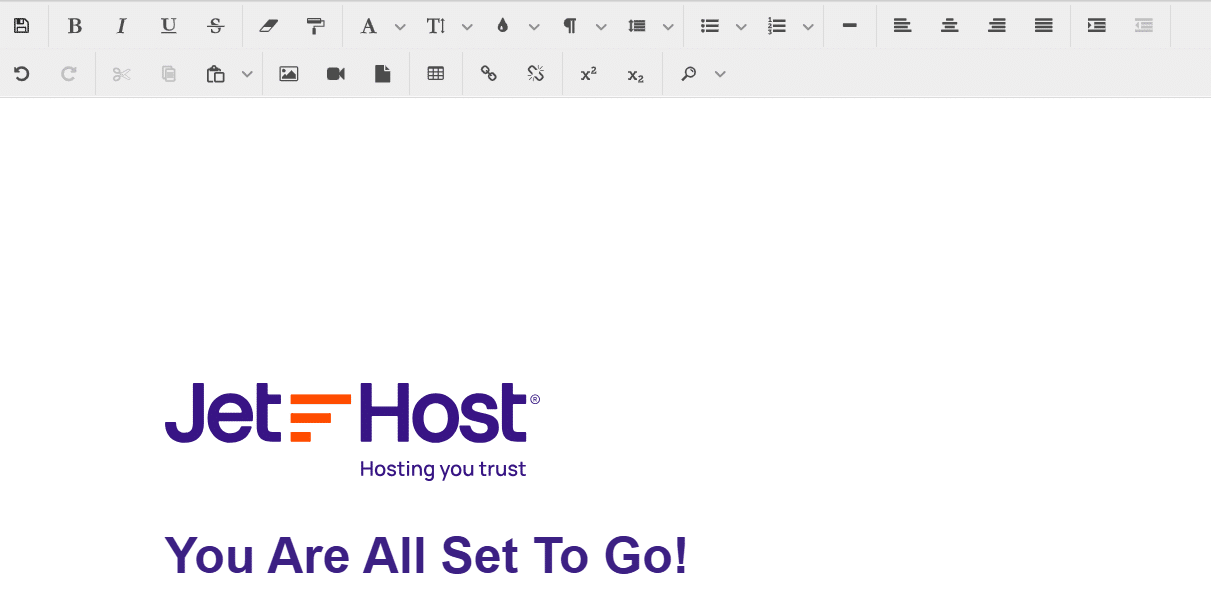This screenshot has width=1211, height=609.
Task: Click the Undo arrow
Action: coord(22,73)
